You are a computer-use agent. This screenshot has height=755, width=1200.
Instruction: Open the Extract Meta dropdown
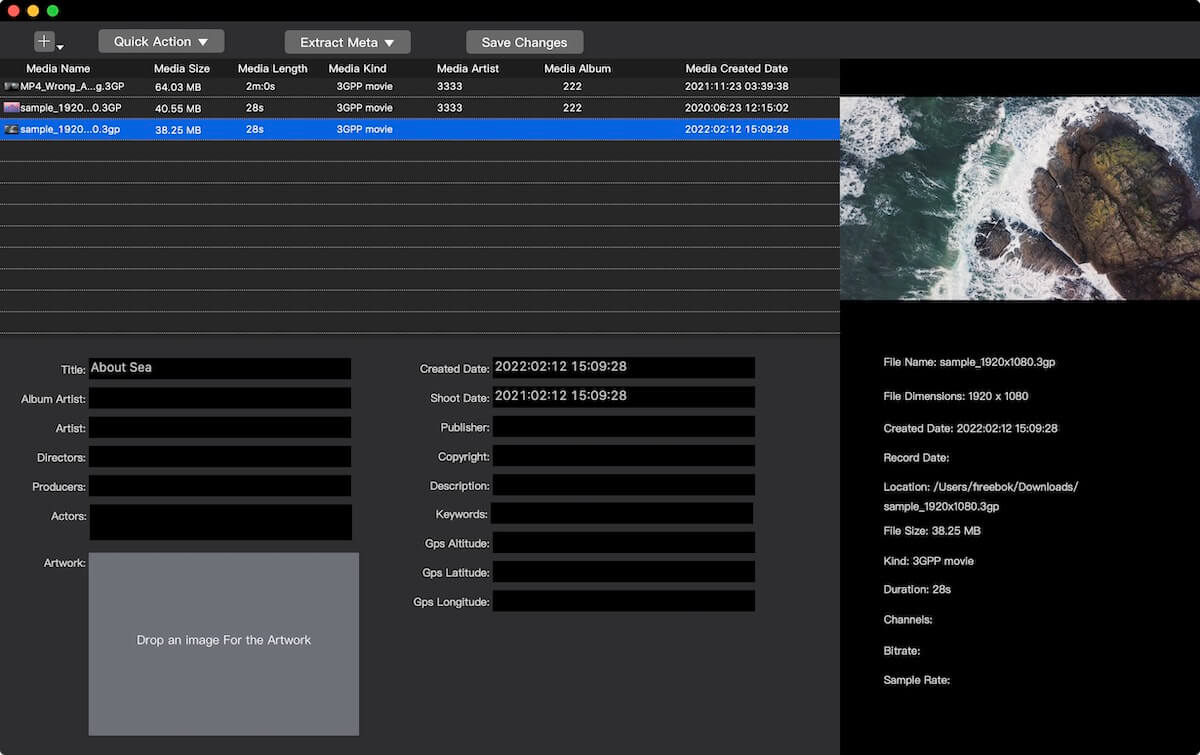tap(347, 42)
